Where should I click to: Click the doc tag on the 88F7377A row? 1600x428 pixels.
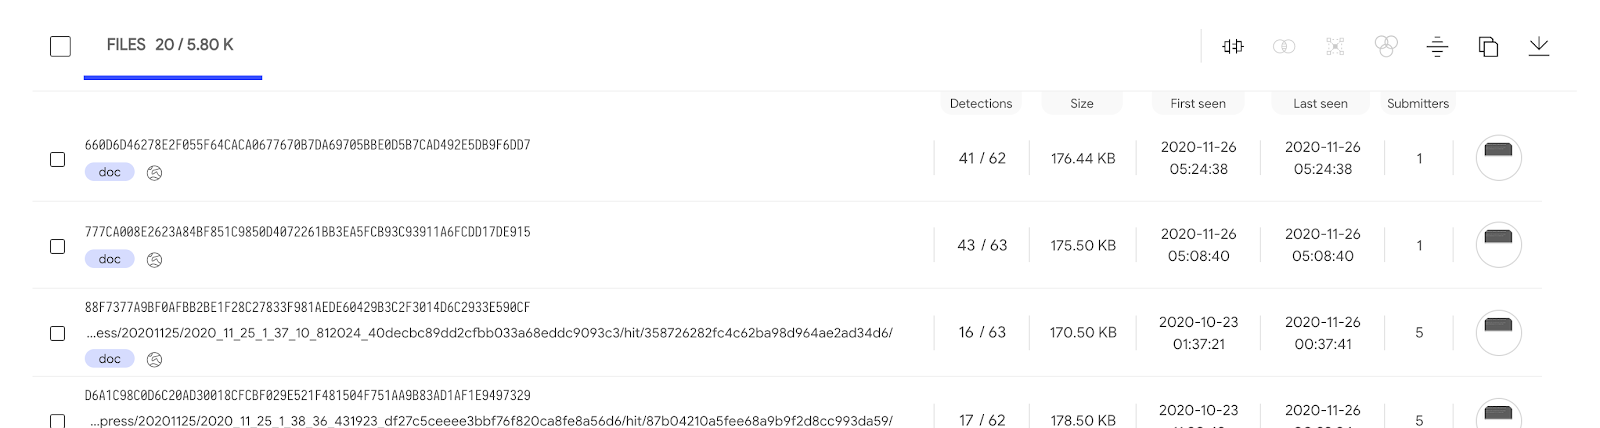(x=110, y=359)
